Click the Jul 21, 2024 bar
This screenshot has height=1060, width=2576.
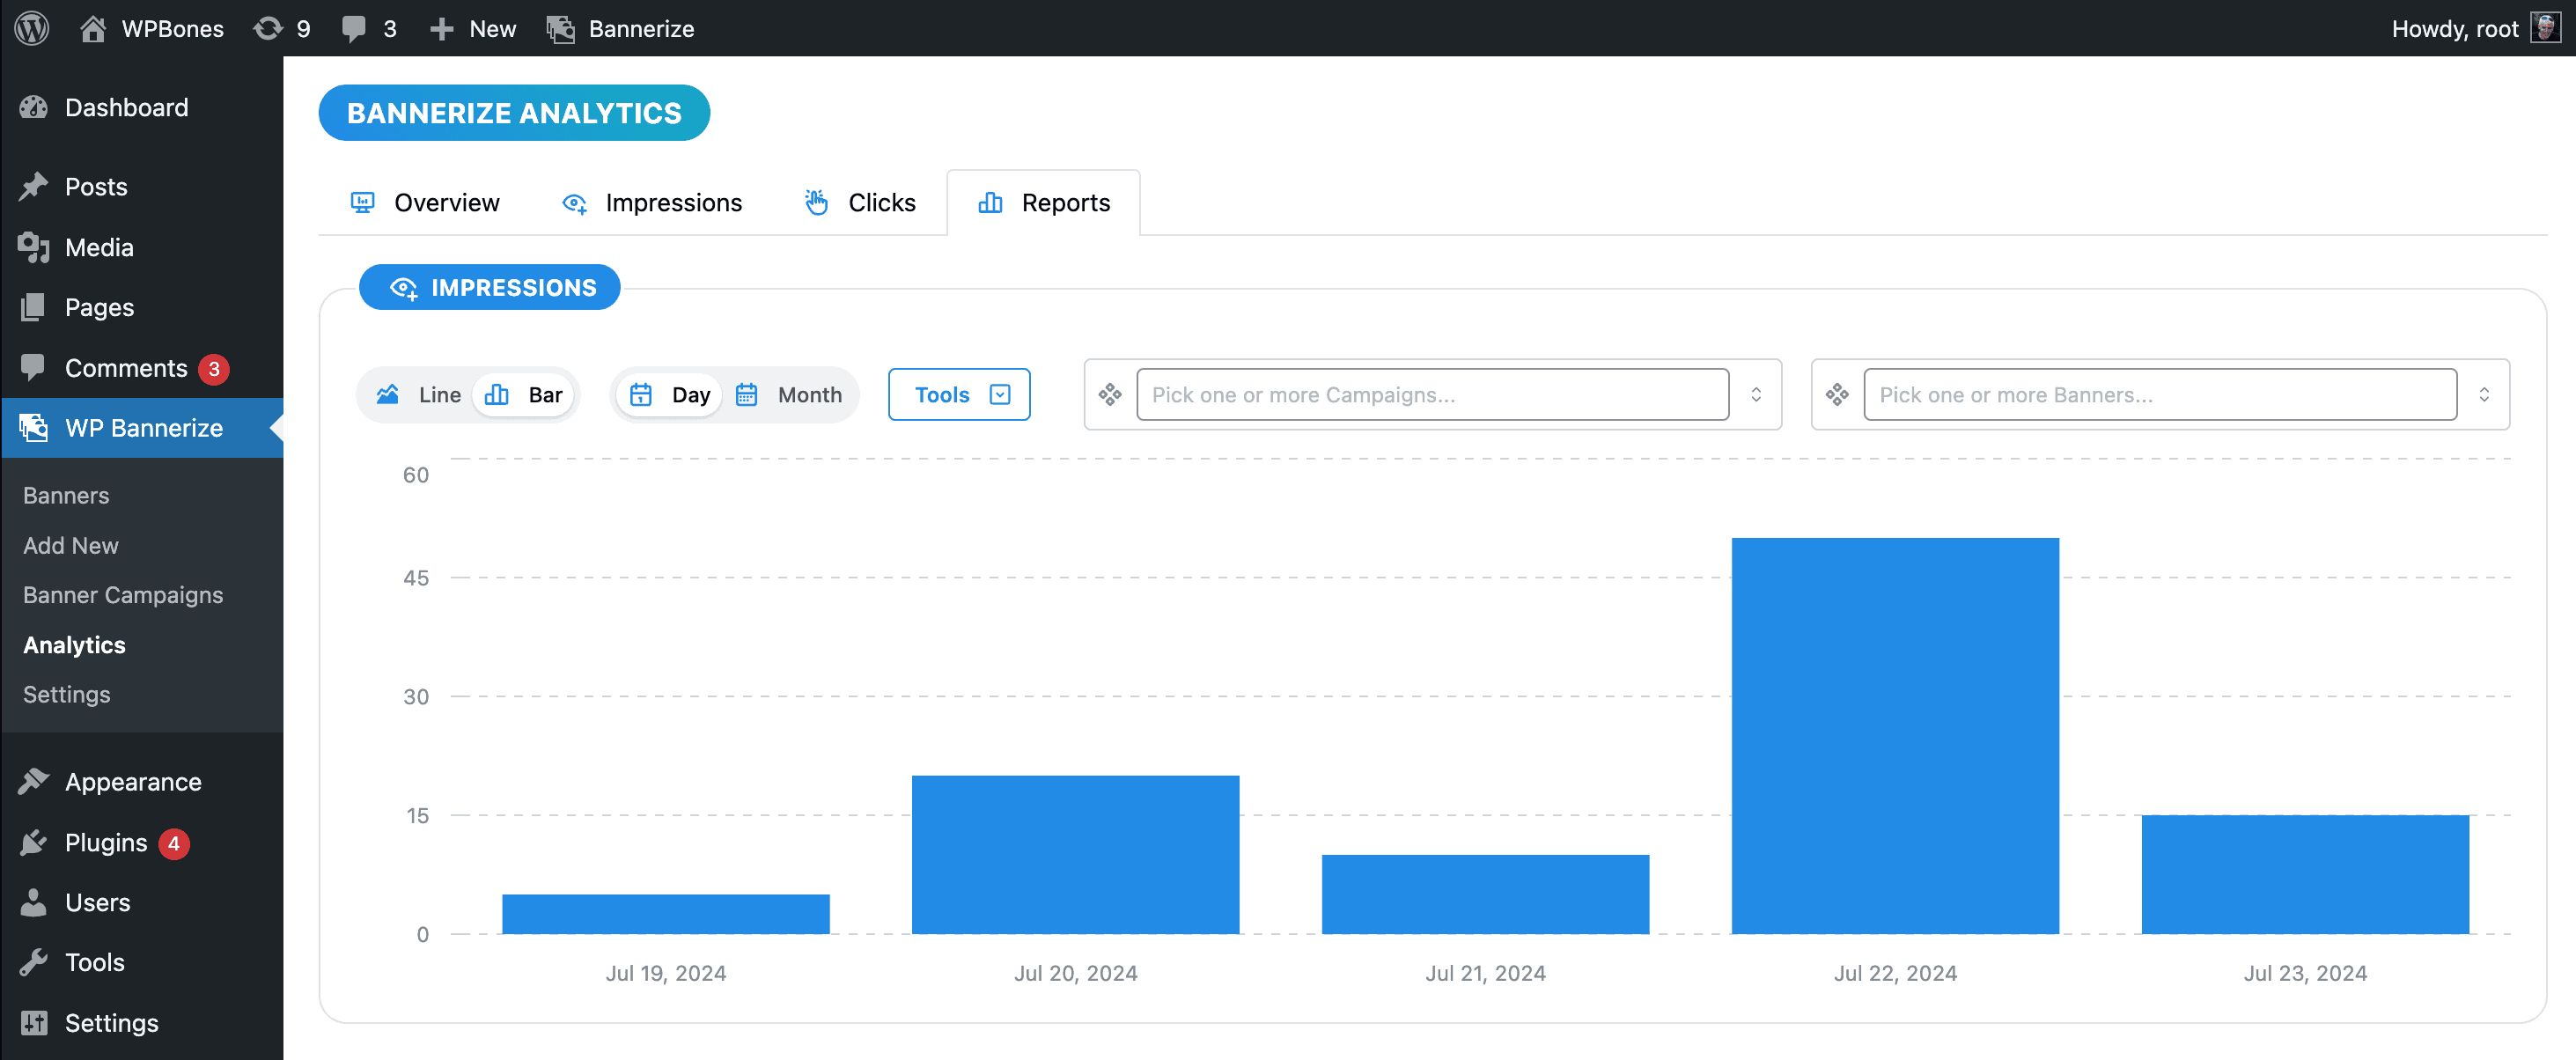click(1485, 894)
